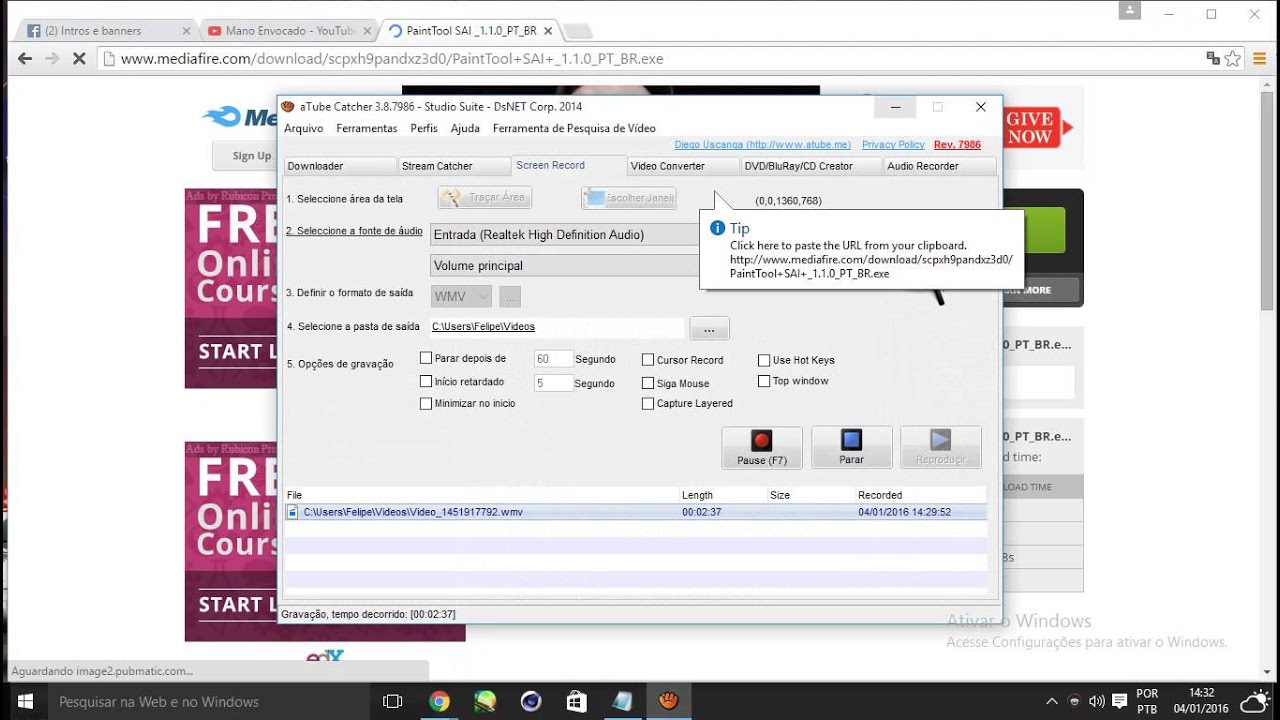This screenshot has width=1280, height=720.
Task: Open the Volume principal dropdown
Action: click(565, 266)
